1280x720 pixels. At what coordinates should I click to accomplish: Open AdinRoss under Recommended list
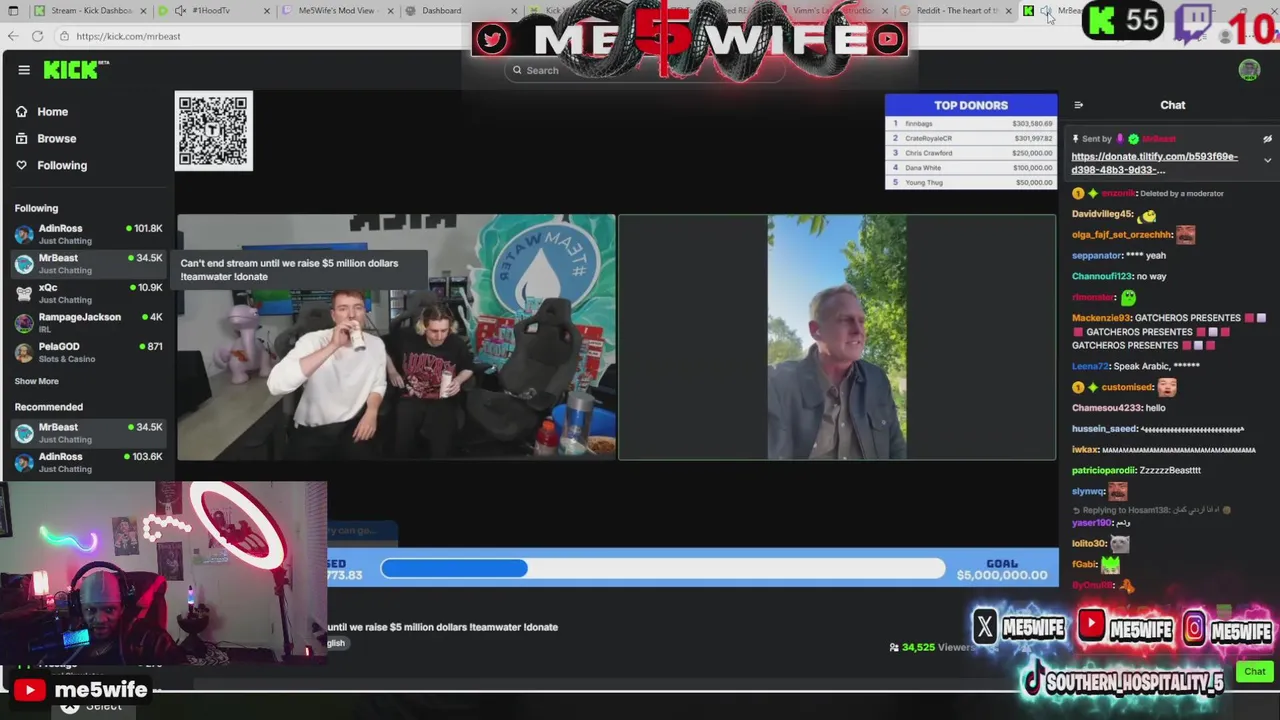88,462
